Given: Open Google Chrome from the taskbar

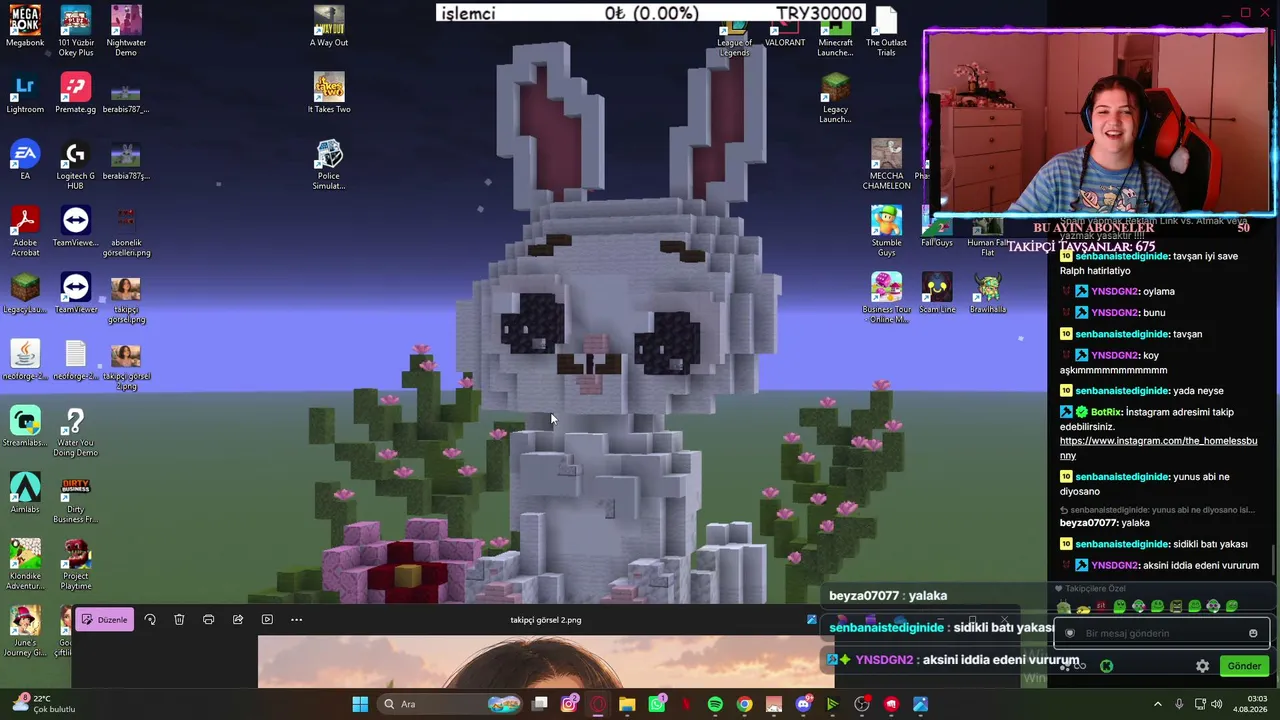Looking at the screenshot, I should click(x=744, y=704).
